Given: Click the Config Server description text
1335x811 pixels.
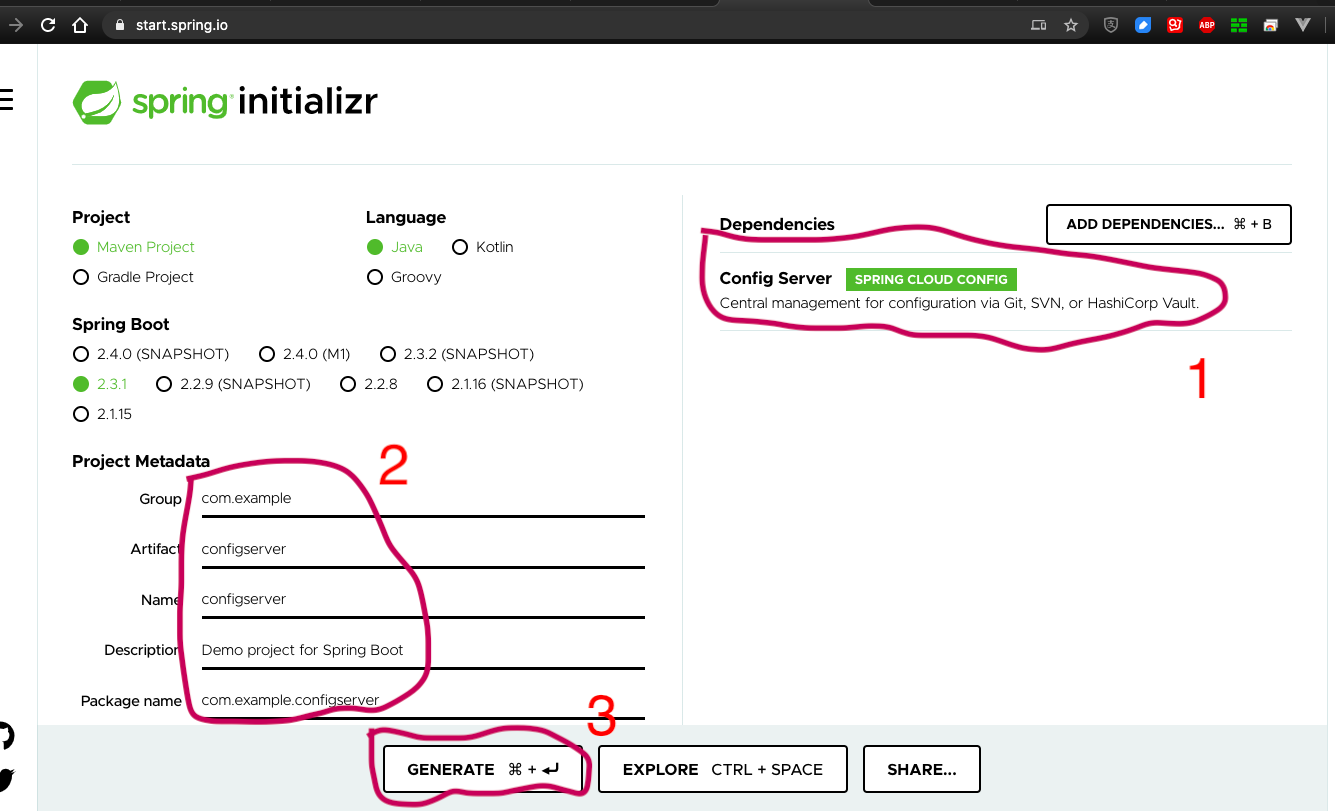Looking at the screenshot, I should click(959, 302).
